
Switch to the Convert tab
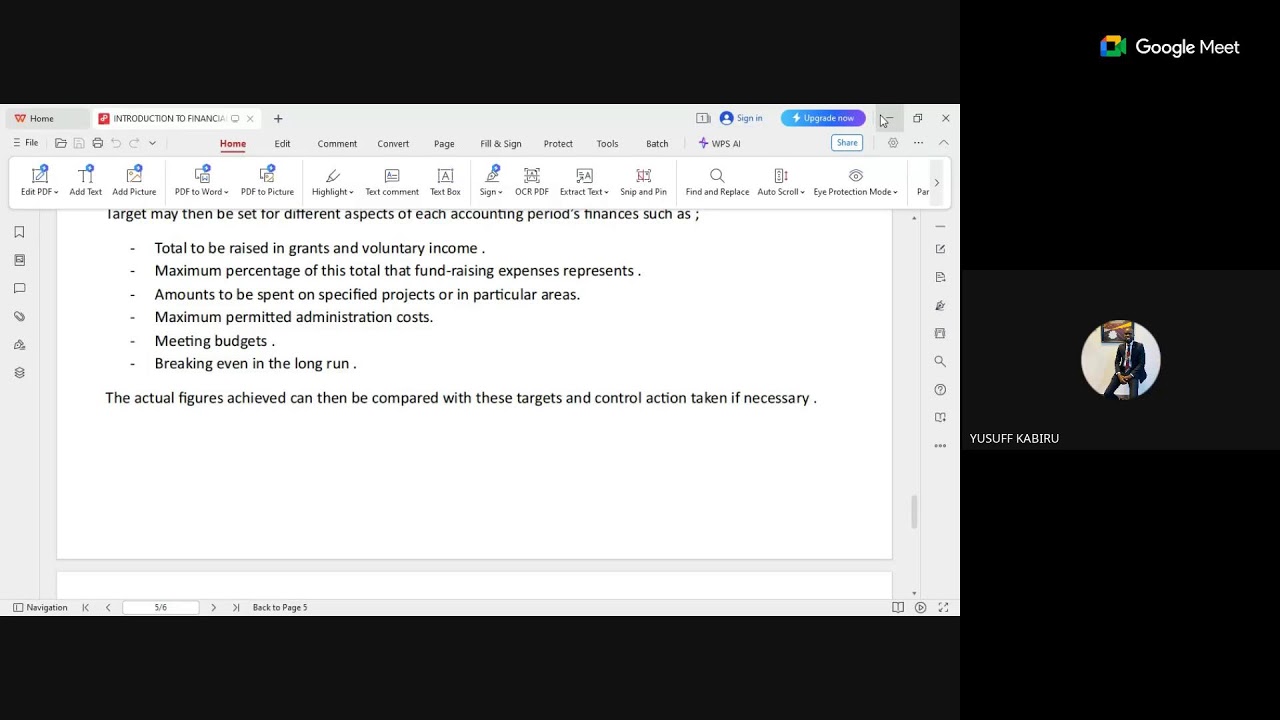(393, 143)
